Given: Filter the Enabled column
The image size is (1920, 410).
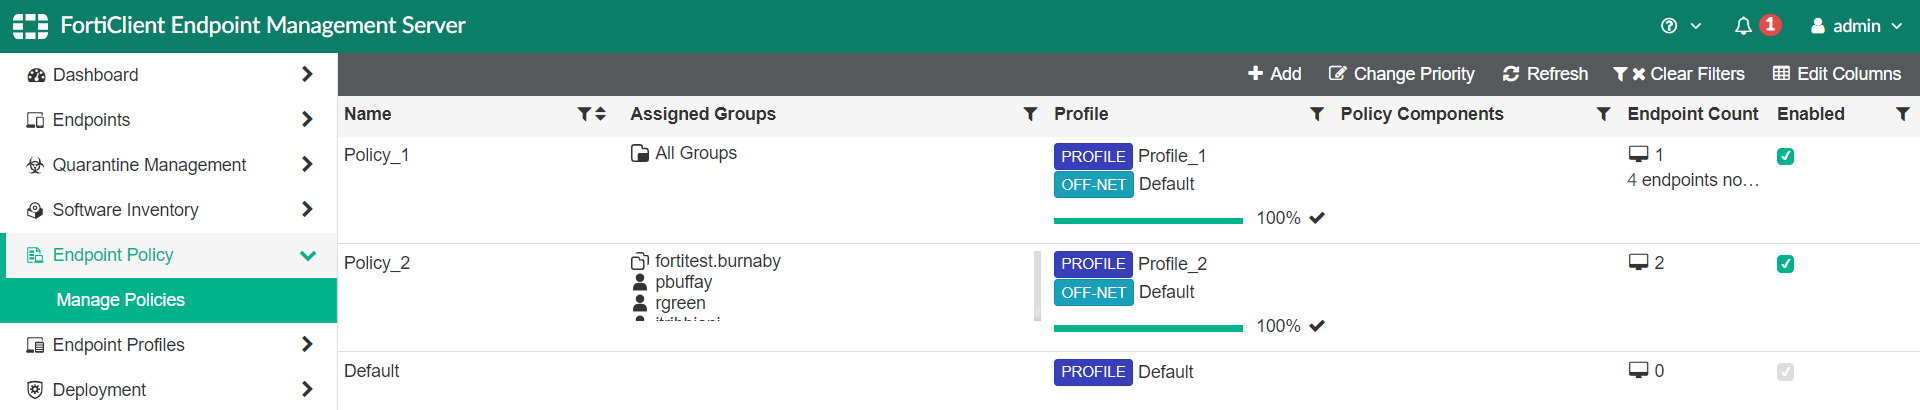Looking at the screenshot, I should (x=1902, y=114).
